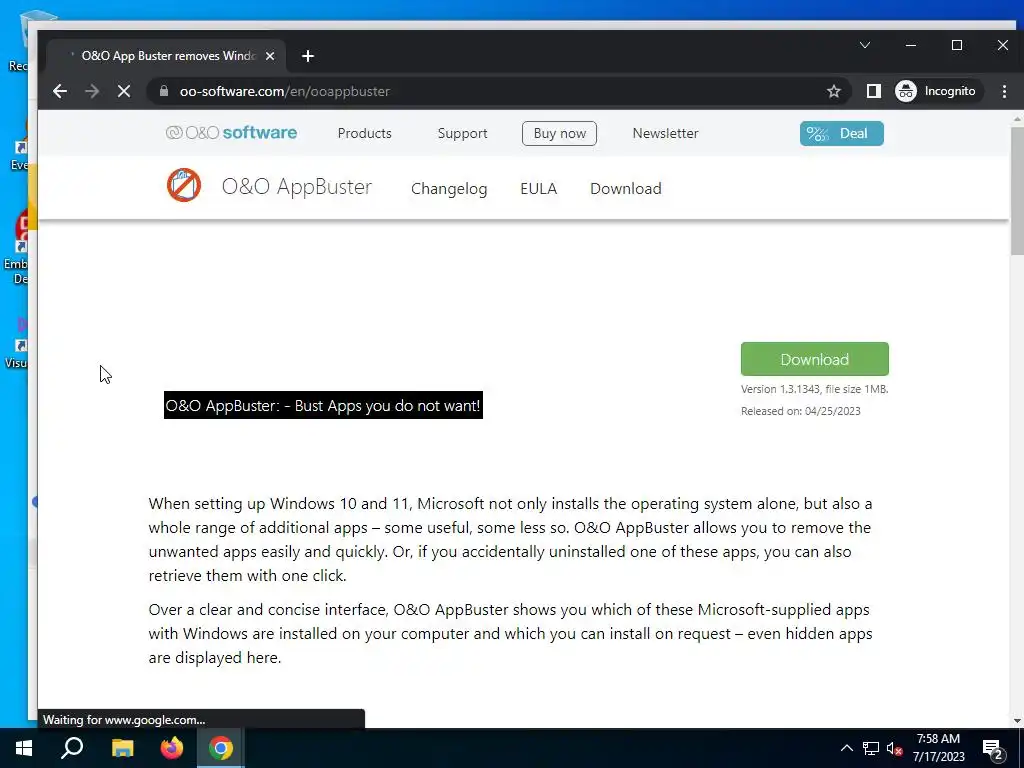Minimize the Chrome window

tap(911, 45)
